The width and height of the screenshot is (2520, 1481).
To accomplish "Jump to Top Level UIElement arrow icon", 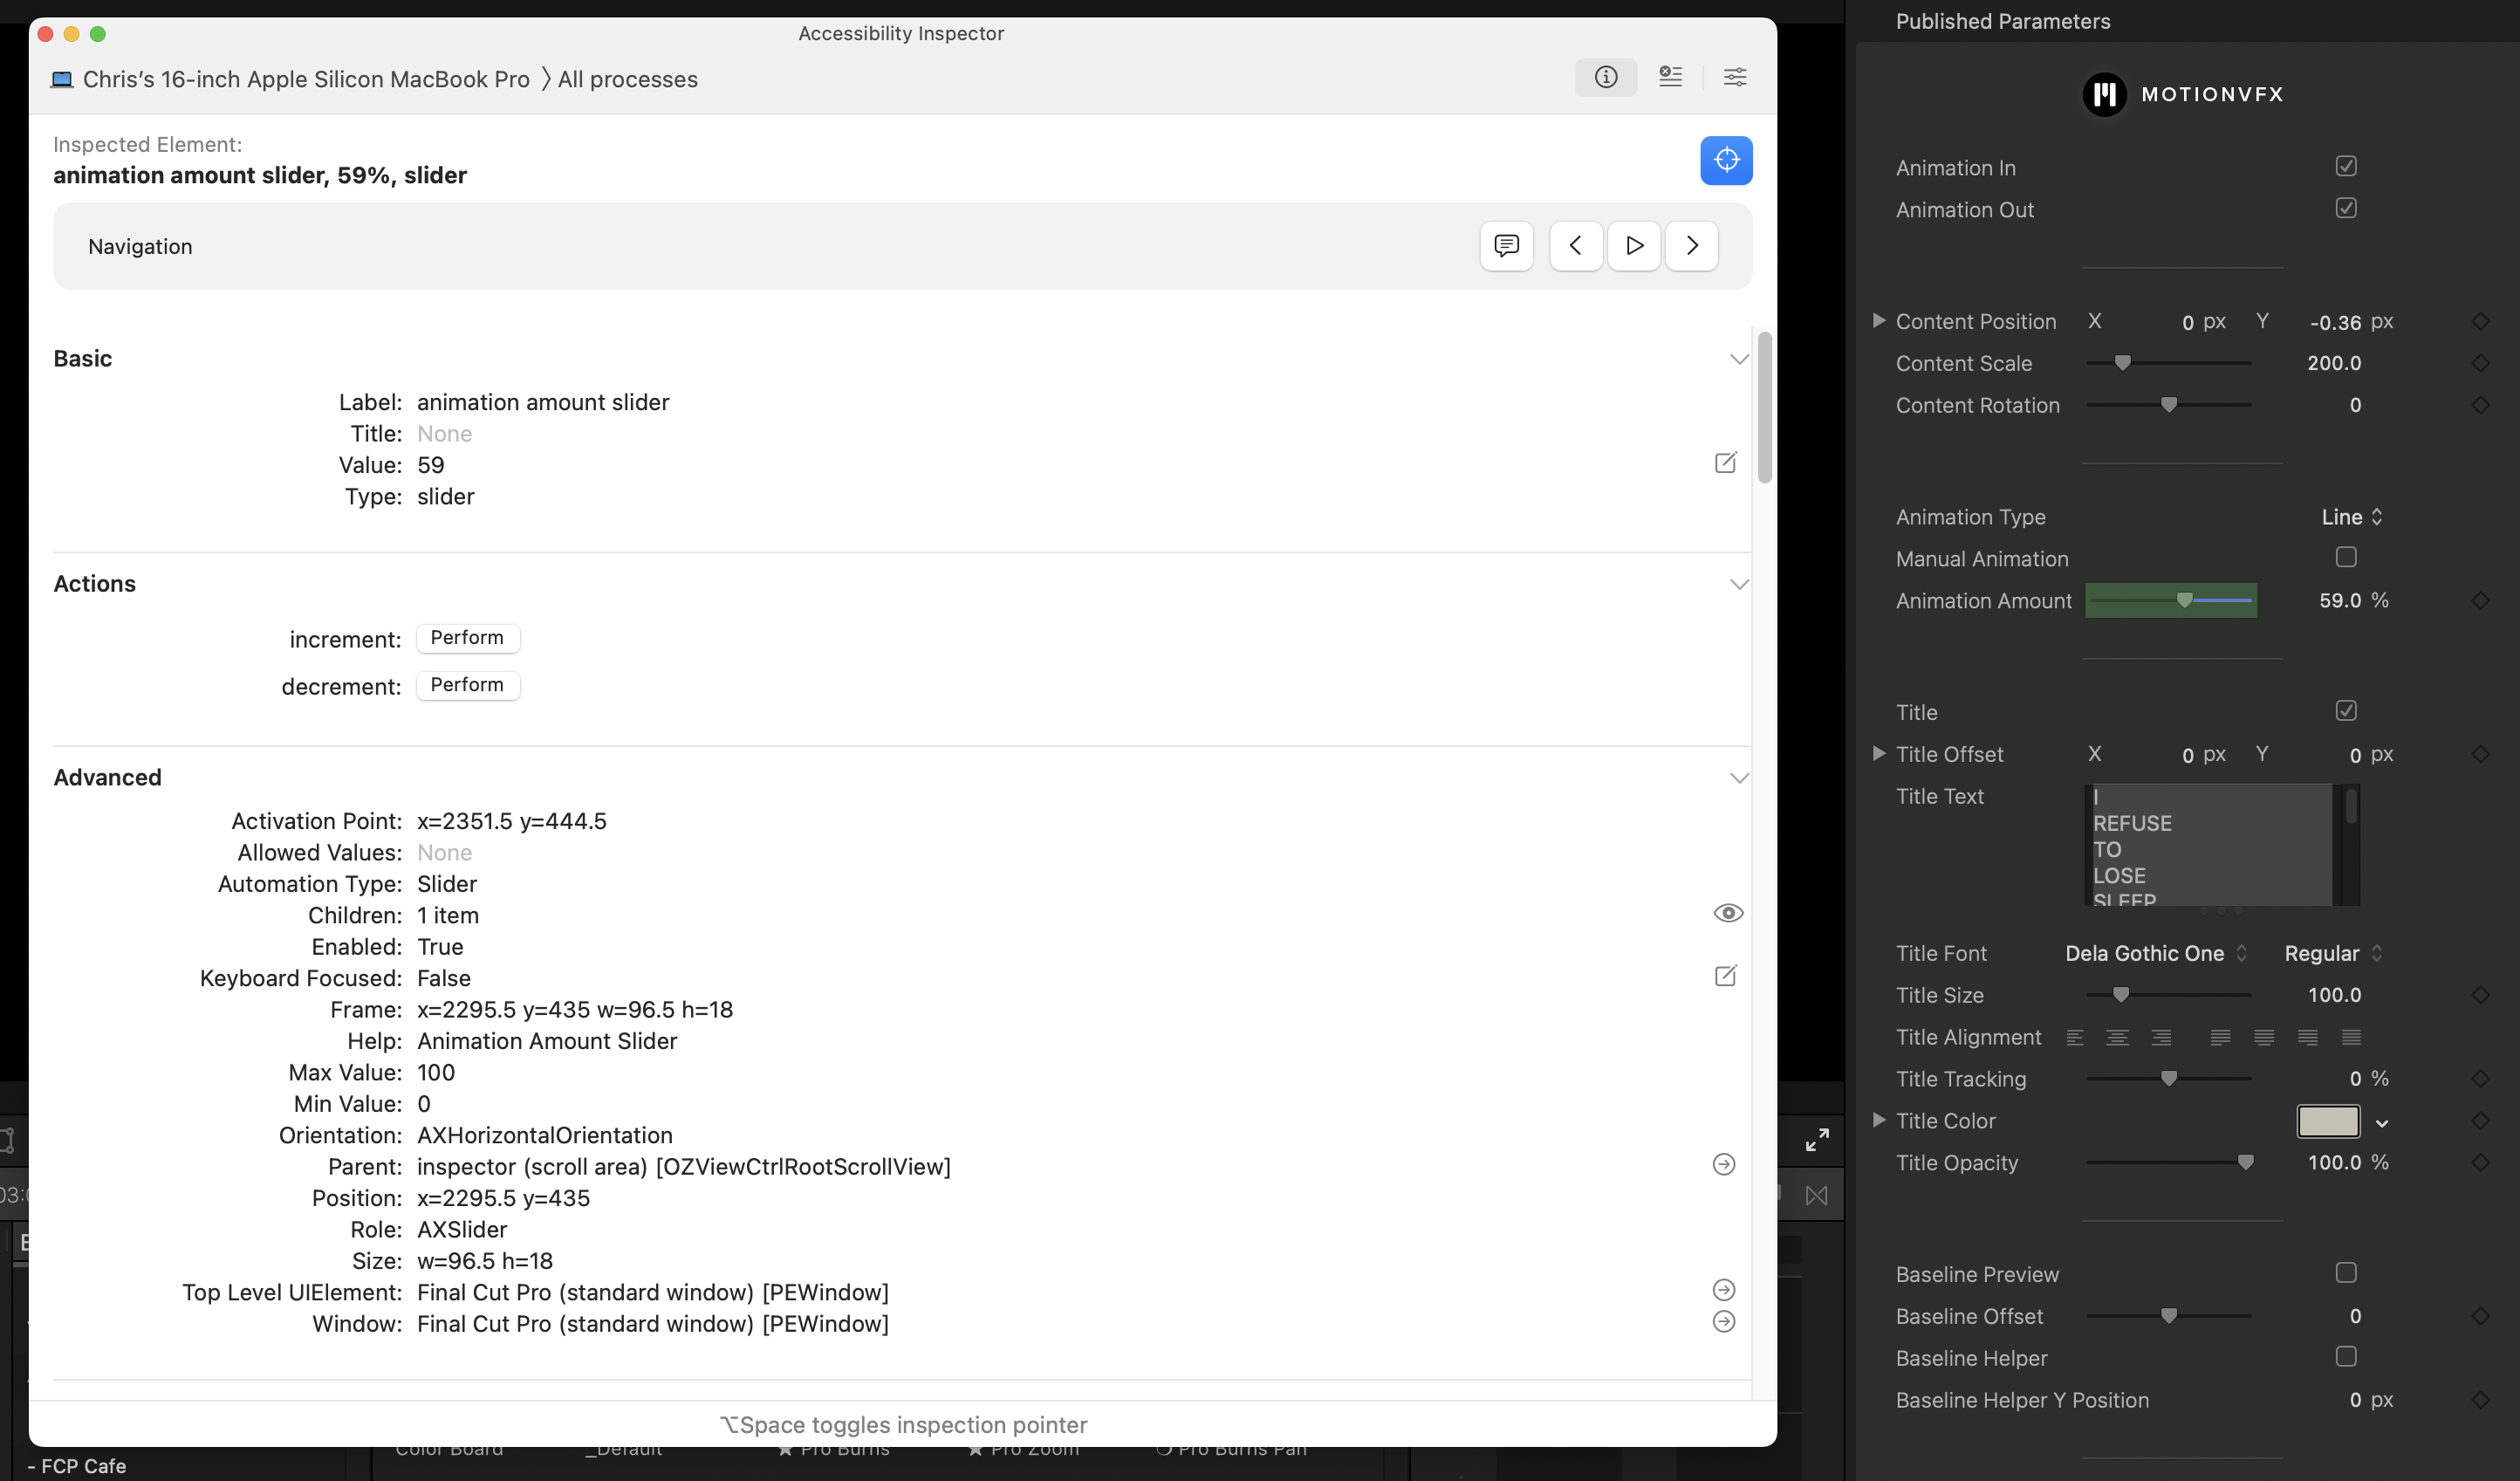I will (x=1724, y=1290).
